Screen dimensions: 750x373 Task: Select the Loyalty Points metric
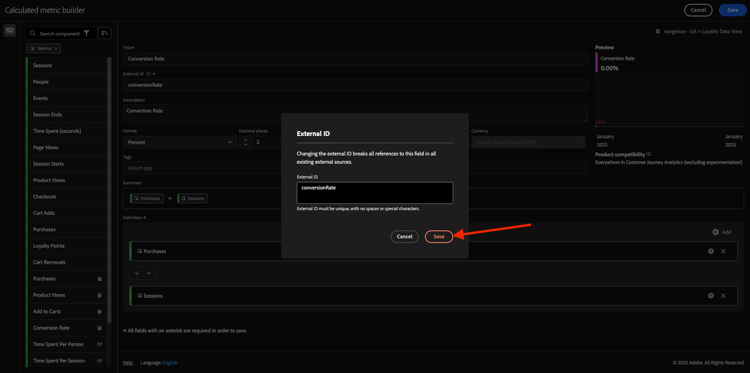(66, 246)
